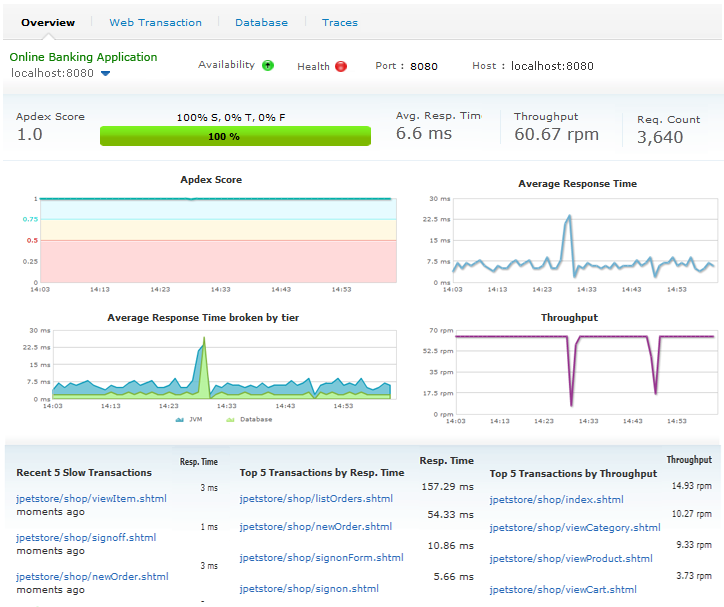Expand the localhost:8080 host dropdown arrow
The image size is (724, 607).
click(x=105, y=73)
